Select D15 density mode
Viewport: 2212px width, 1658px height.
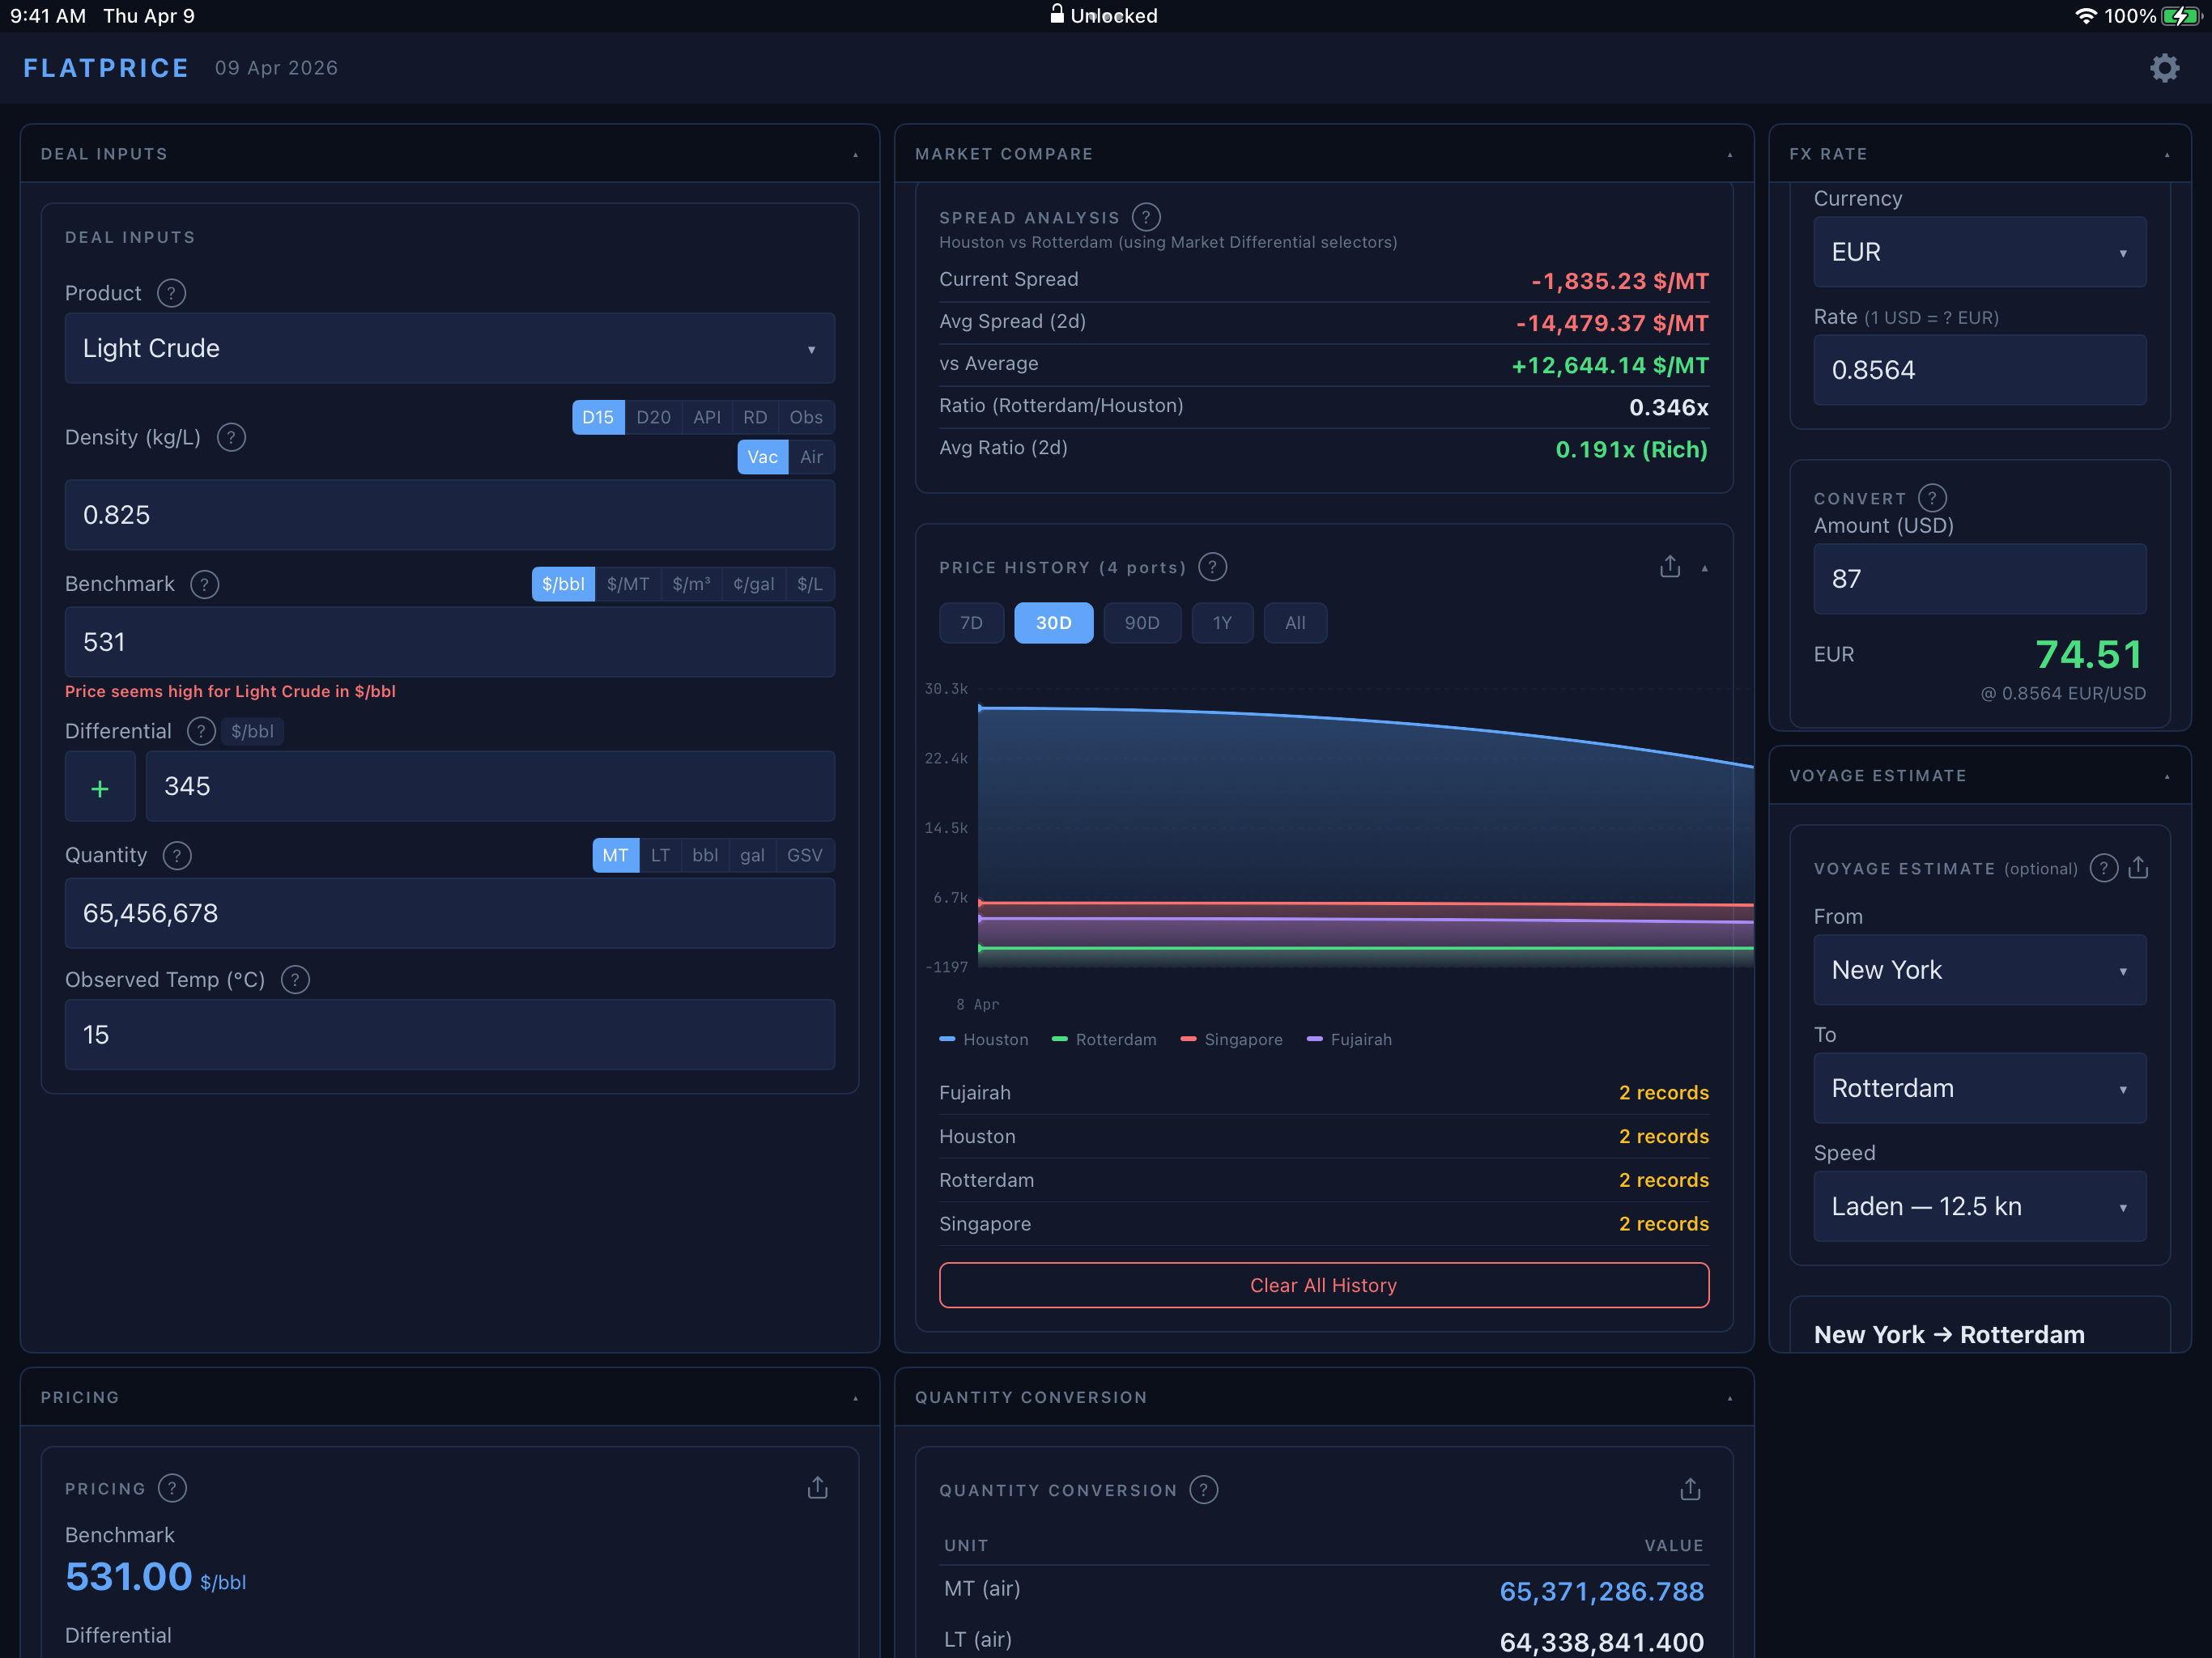pyautogui.click(x=598, y=417)
